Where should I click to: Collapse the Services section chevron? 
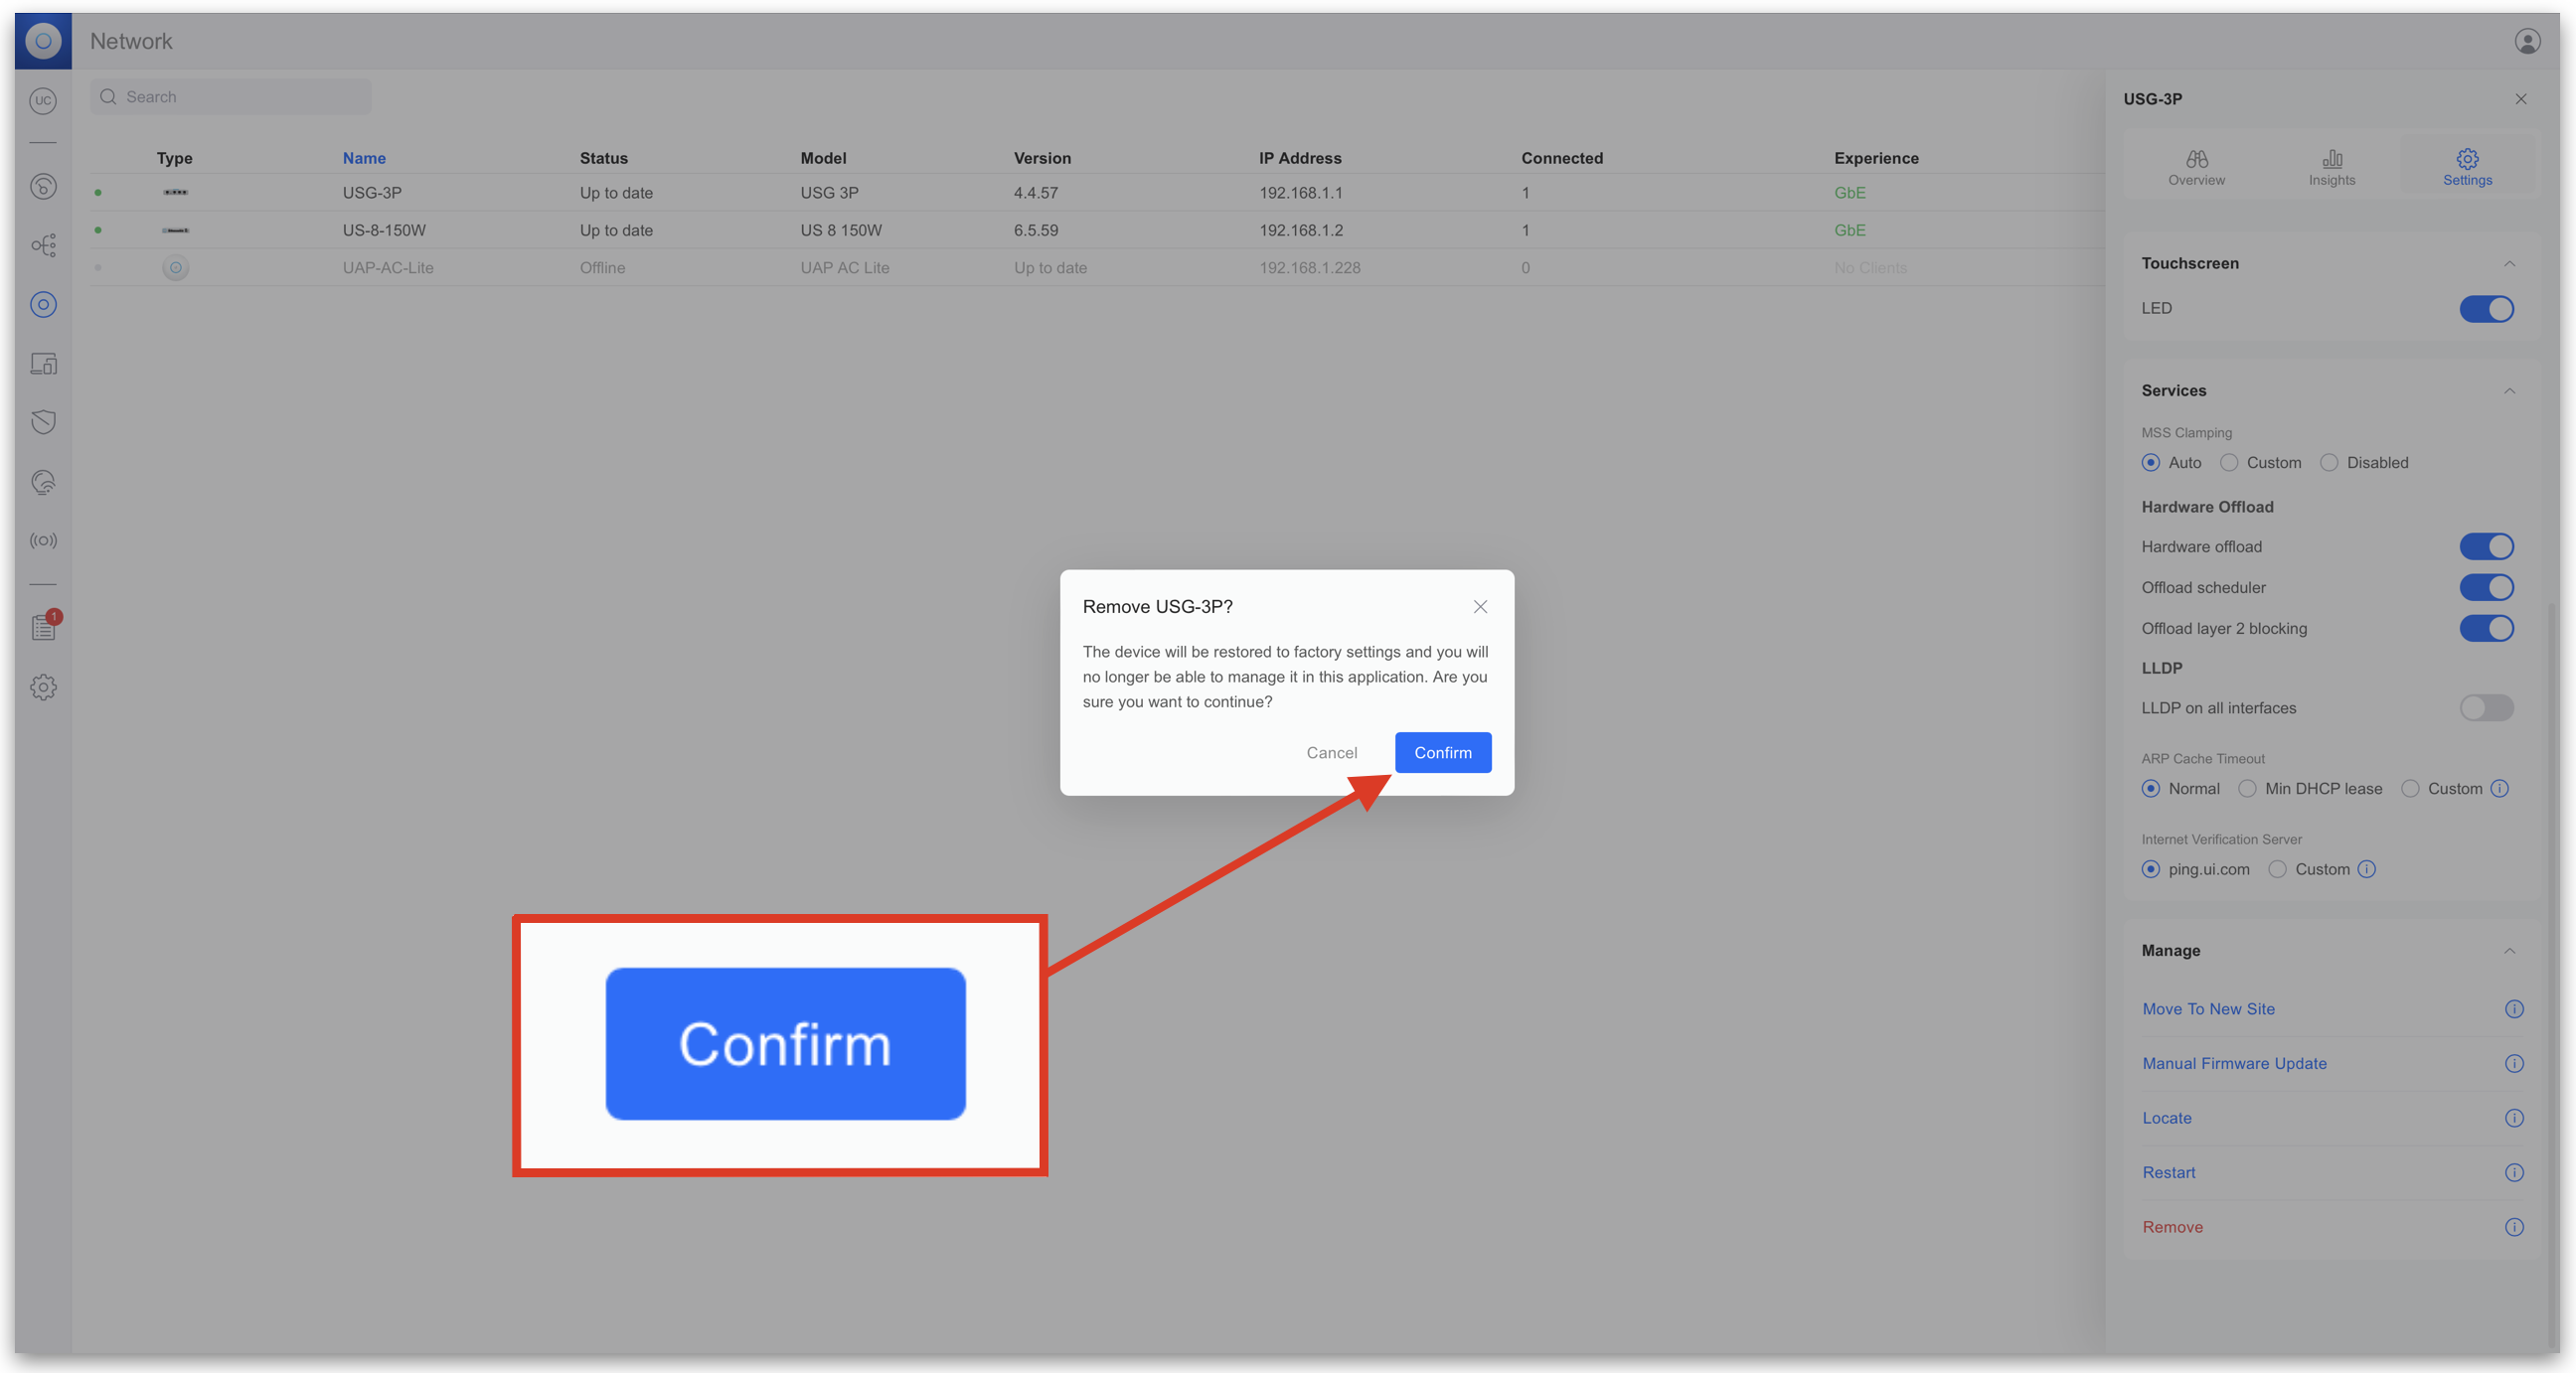coord(2508,391)
